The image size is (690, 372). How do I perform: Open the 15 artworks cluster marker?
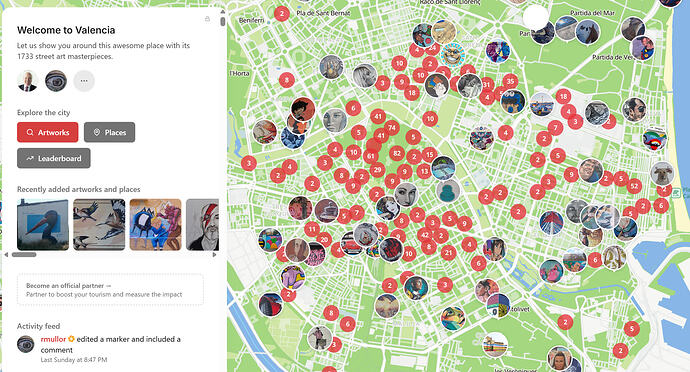[x=429, y=155]
